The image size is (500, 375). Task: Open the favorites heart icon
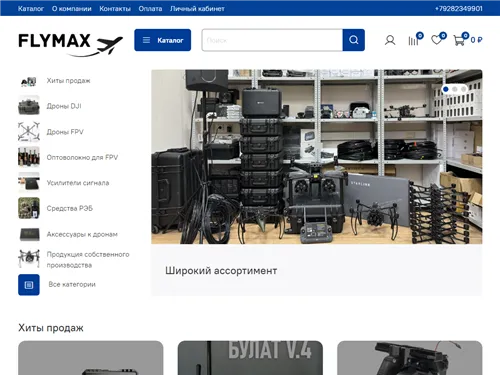pyautogui.click(x=436, y=40)
